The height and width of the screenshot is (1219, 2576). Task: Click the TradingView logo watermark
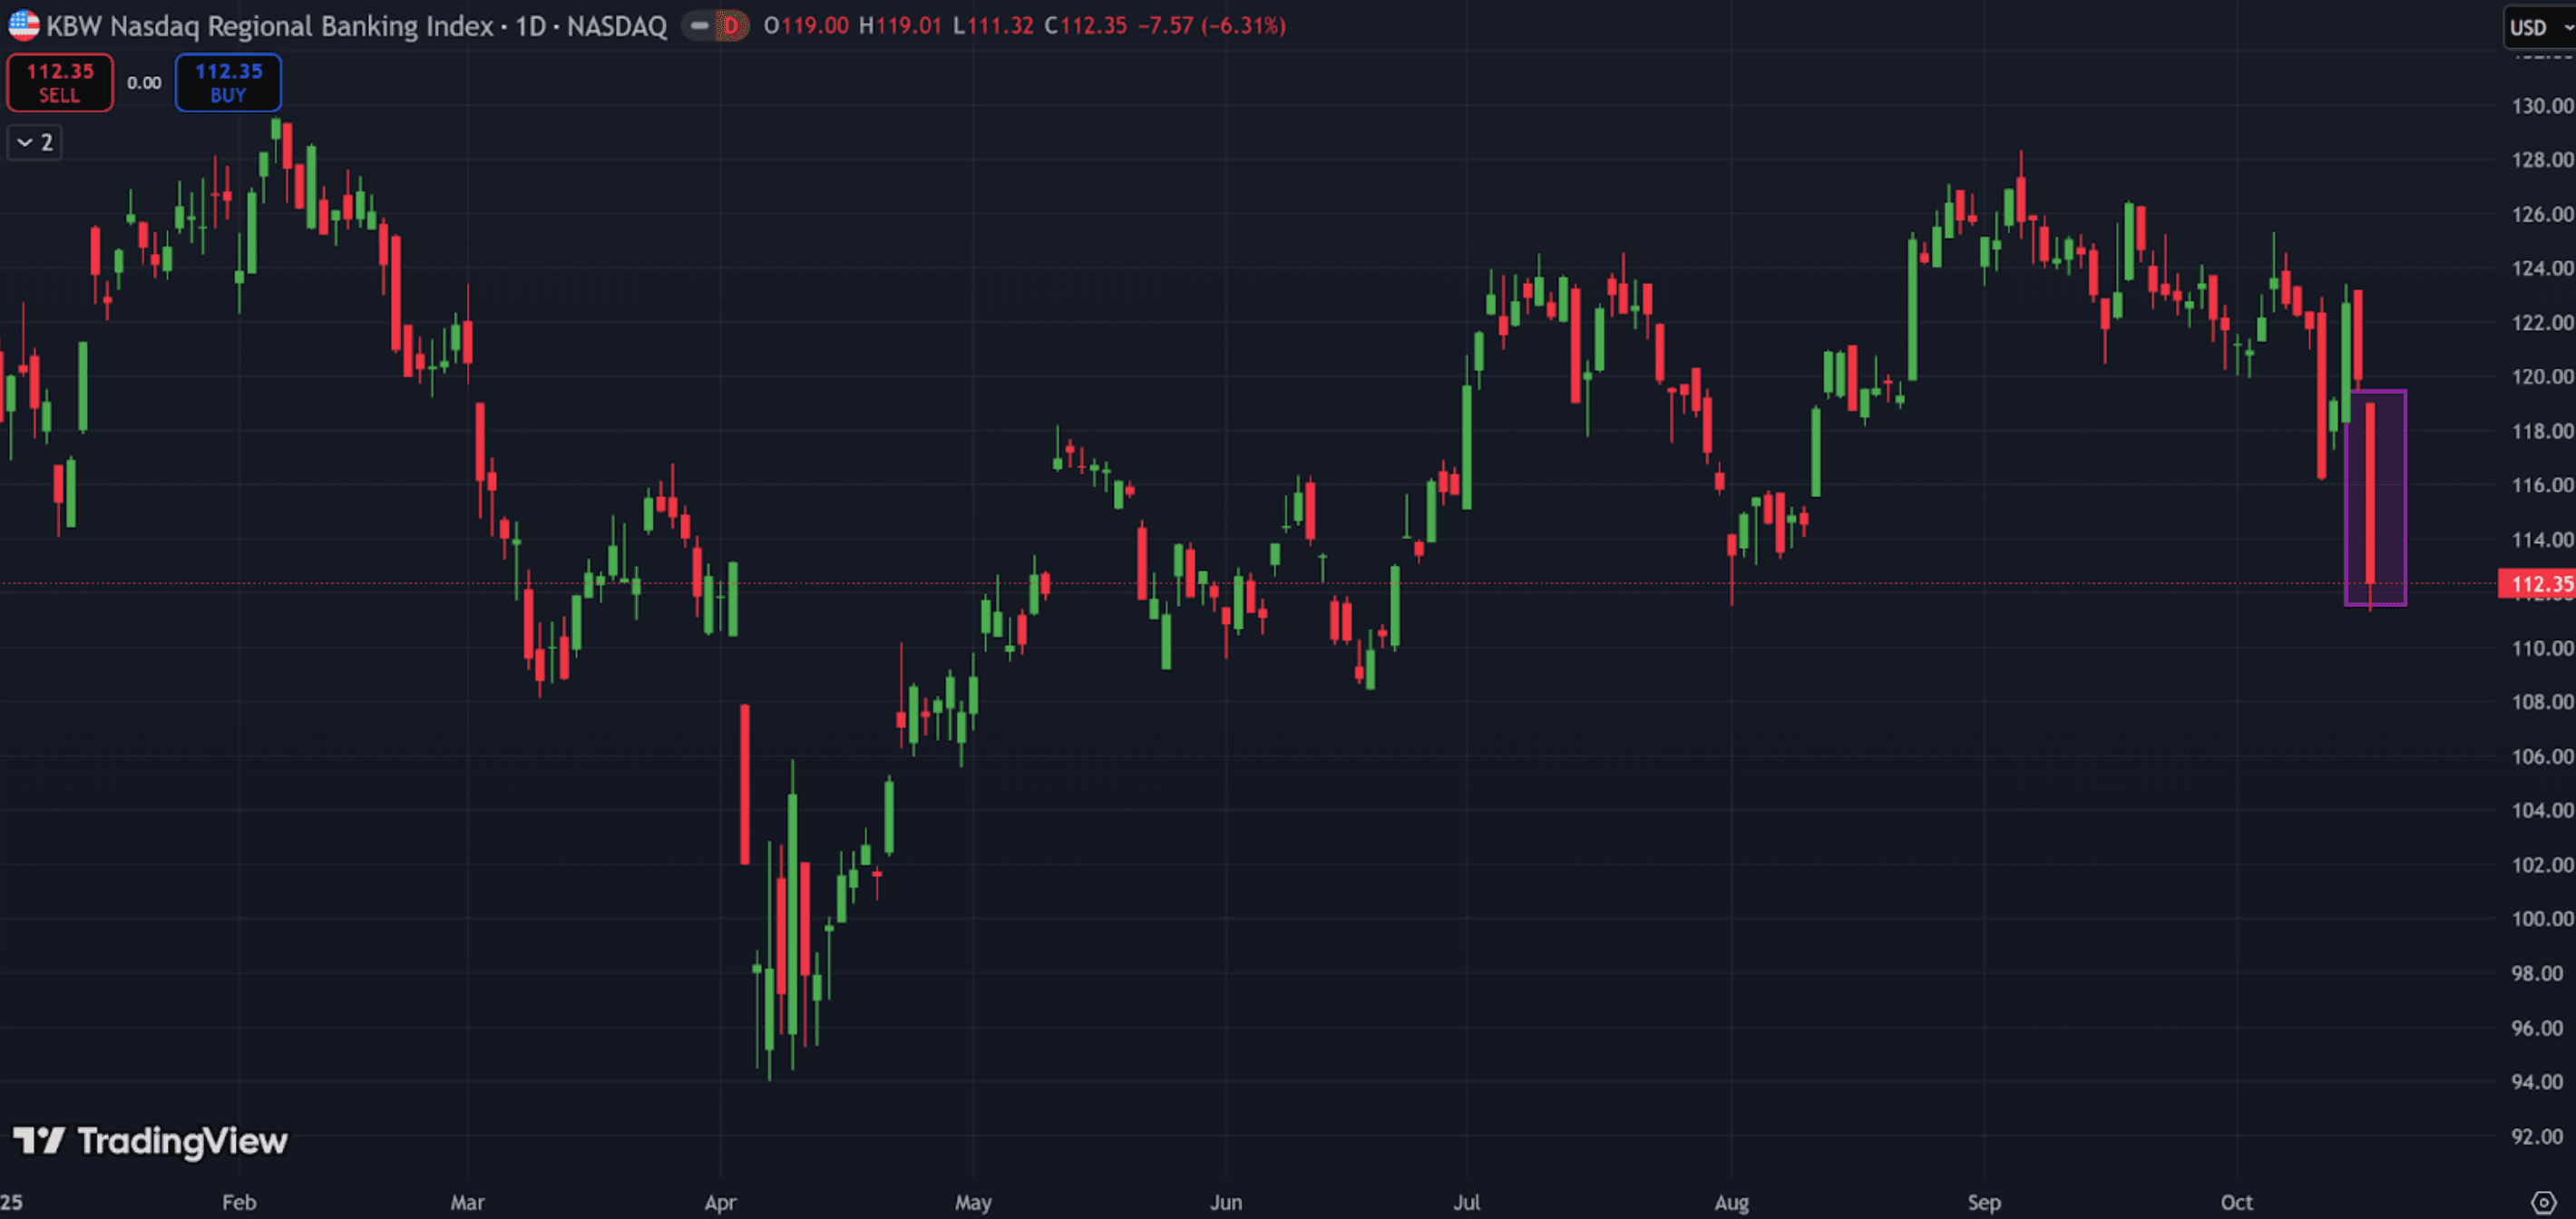point(150,1141)
